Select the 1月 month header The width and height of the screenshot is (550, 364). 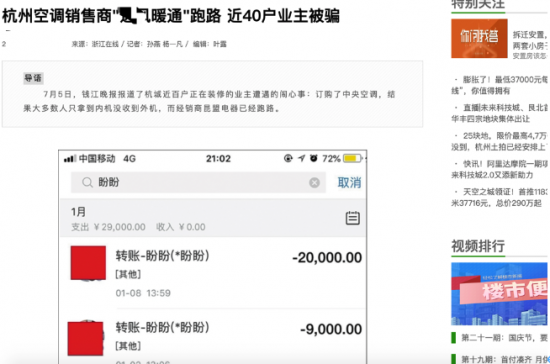tap(78, 212)
